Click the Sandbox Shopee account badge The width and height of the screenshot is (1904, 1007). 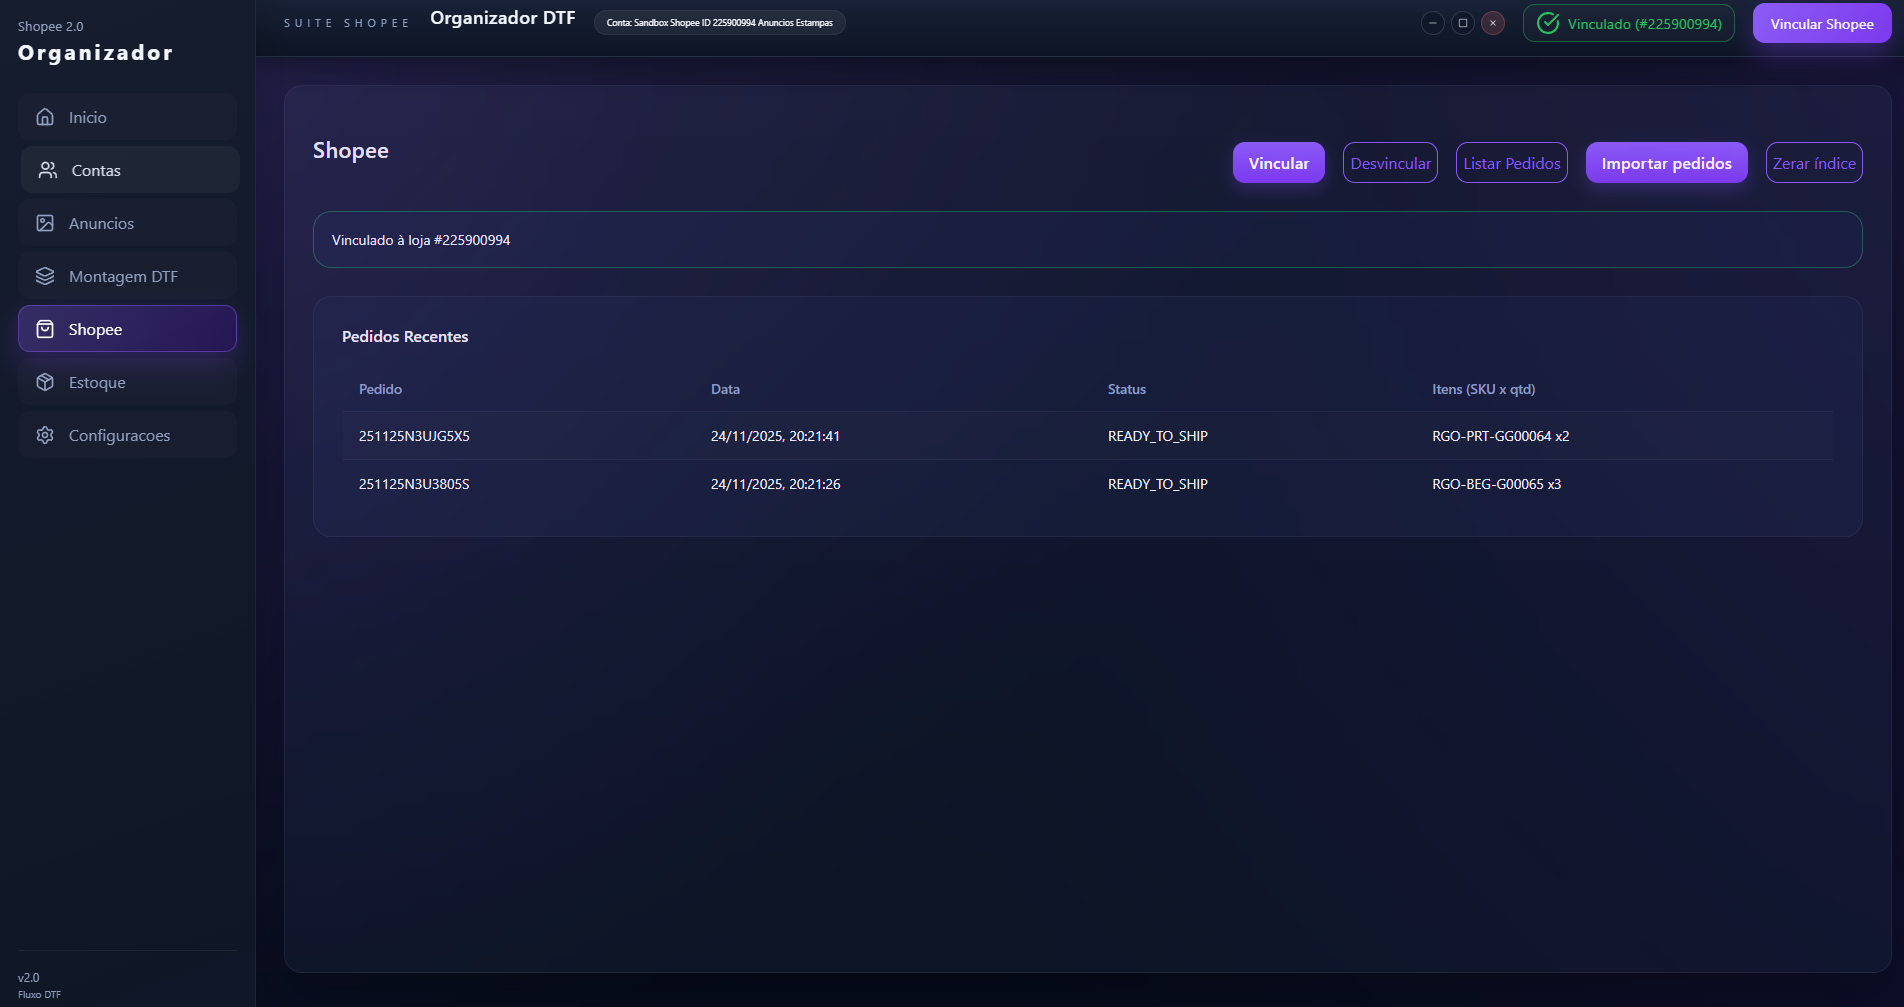click(719, 22)
